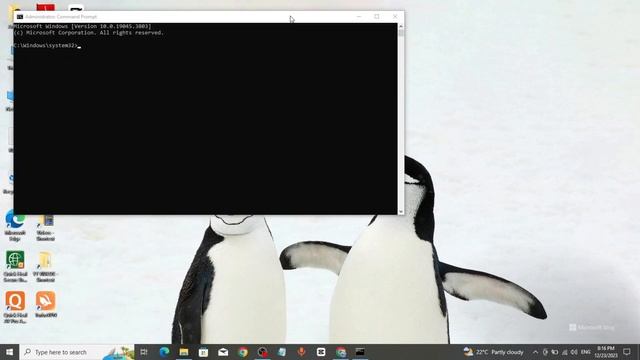Switch input language via ENG indicator
The width and height of the screenshot is (640, 360).
click(586, 352)
